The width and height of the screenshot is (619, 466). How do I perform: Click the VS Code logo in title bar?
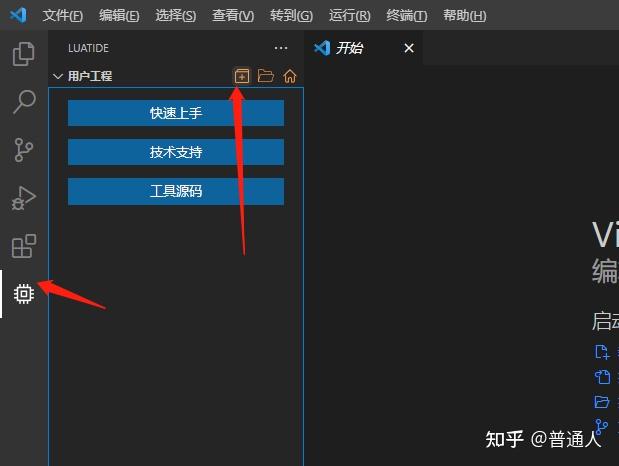click(18, 15)
